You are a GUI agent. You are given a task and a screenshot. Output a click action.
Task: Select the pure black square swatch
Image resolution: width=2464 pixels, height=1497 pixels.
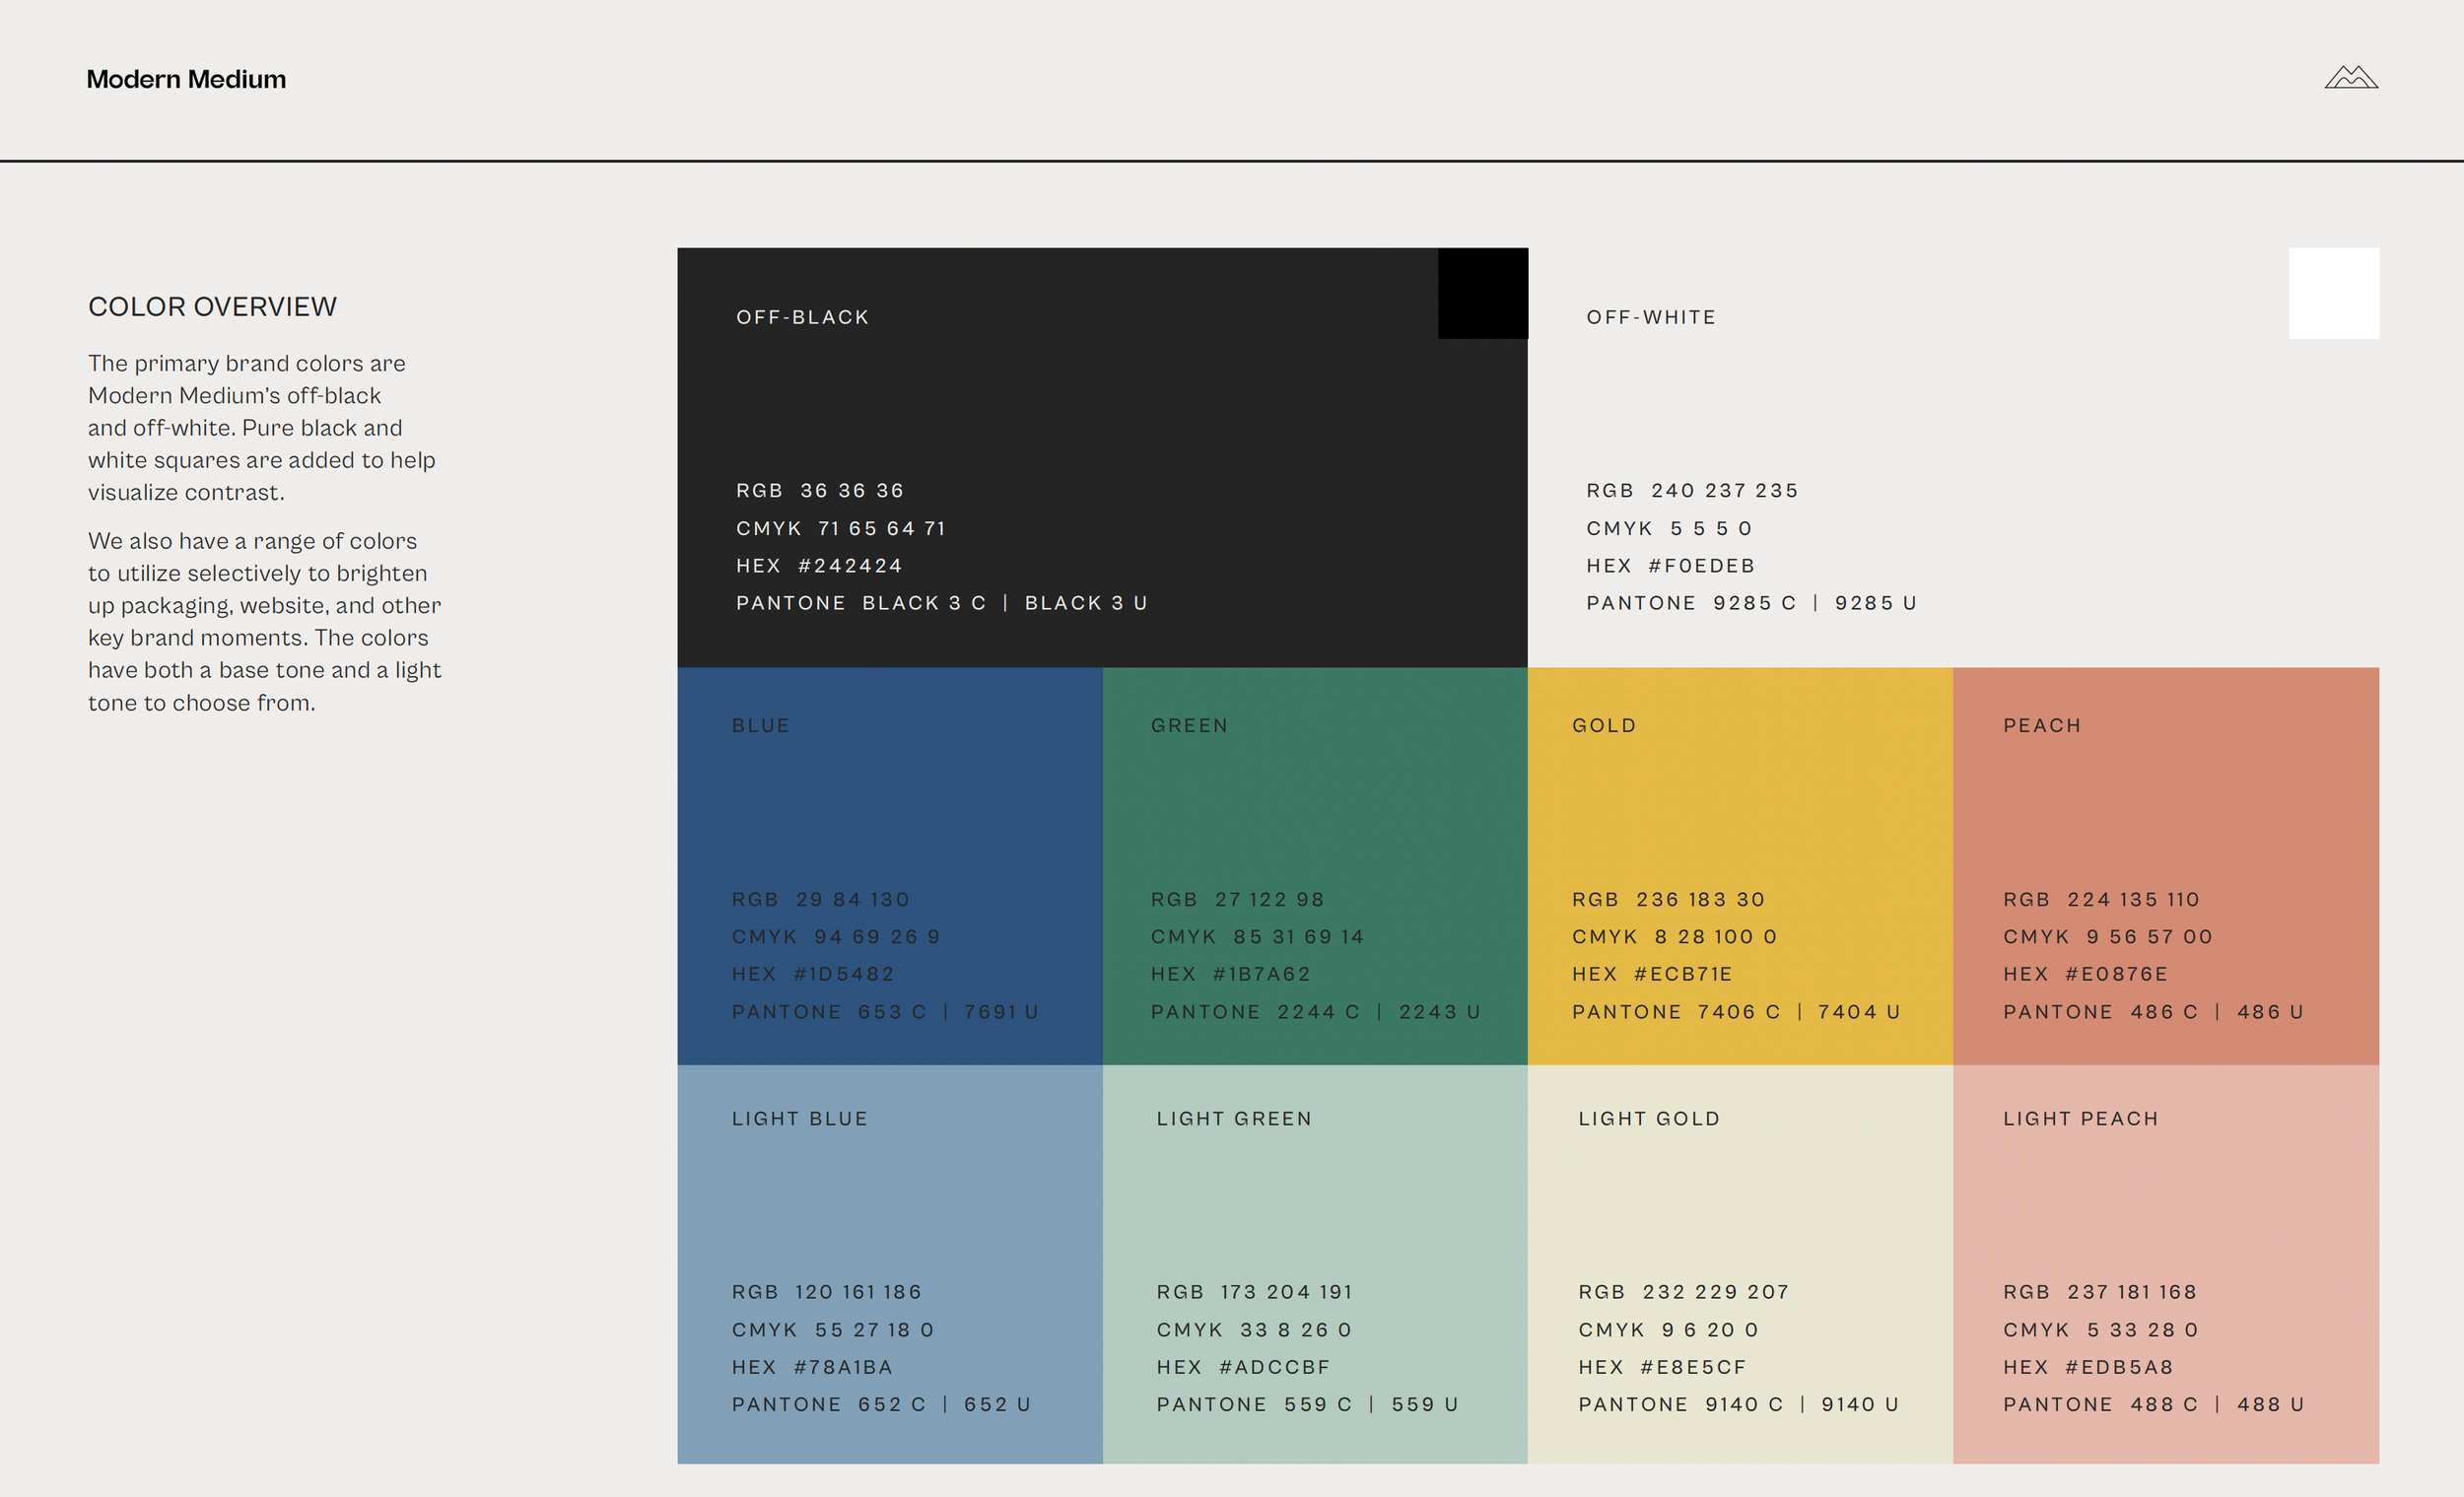(x=1482, y=293)
